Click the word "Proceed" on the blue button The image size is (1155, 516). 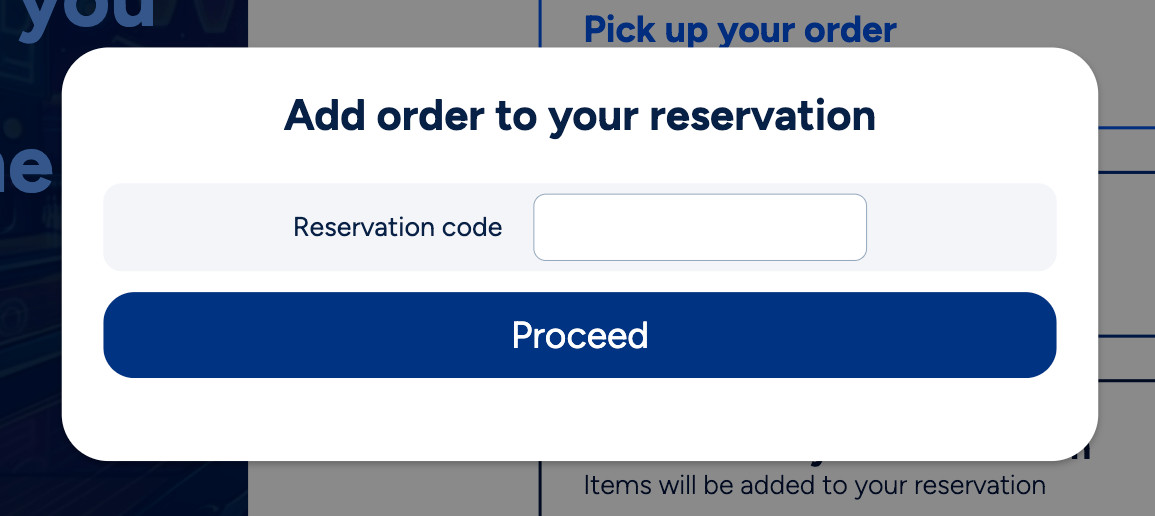pyautogui.click(x=579, y=335)
